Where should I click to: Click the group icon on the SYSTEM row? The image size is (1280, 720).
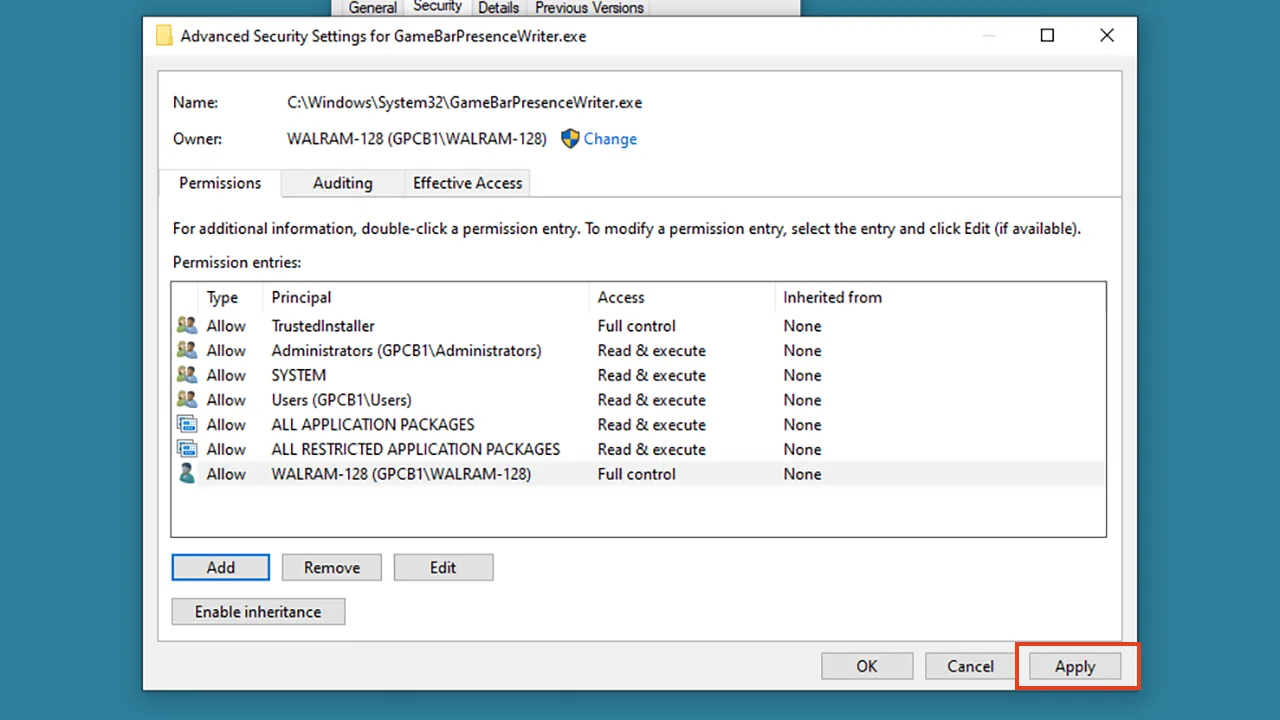pos(187,375)
